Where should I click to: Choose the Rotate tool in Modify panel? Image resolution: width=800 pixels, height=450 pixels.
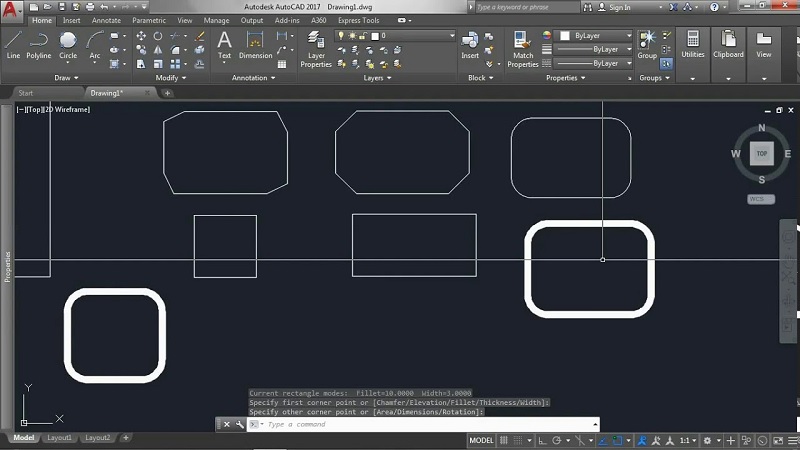coord(158,36)
